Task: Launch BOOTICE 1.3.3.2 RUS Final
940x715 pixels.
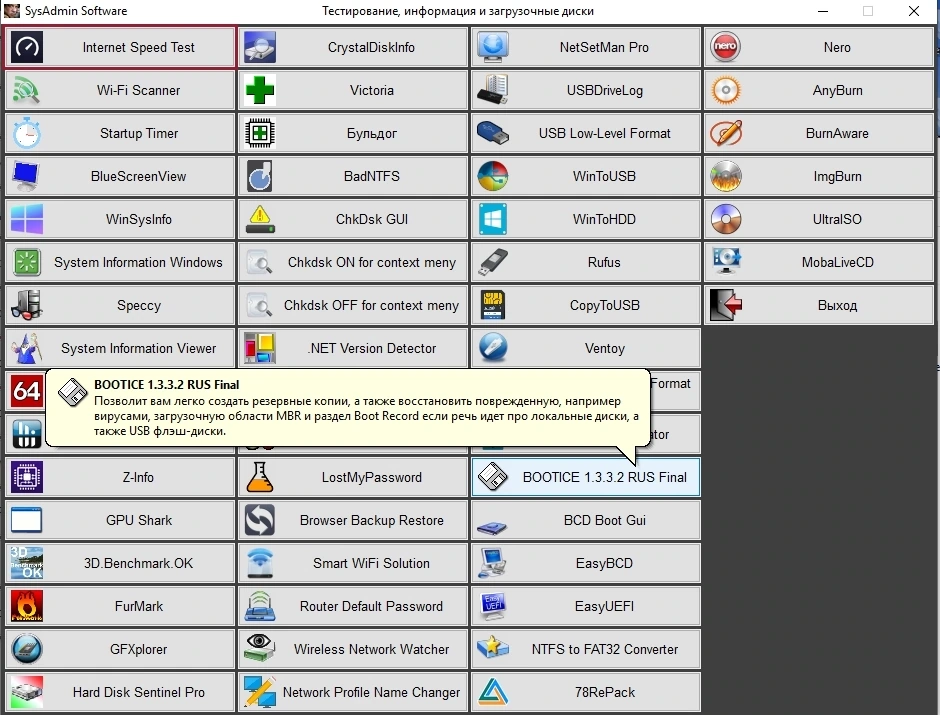Action: coord(586,477)
